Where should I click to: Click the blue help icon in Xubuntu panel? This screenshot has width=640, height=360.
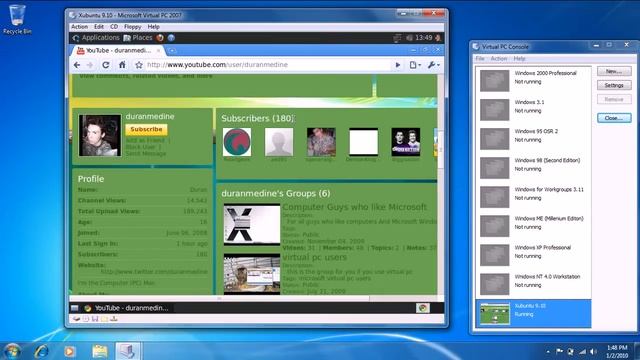coord(171,38)
